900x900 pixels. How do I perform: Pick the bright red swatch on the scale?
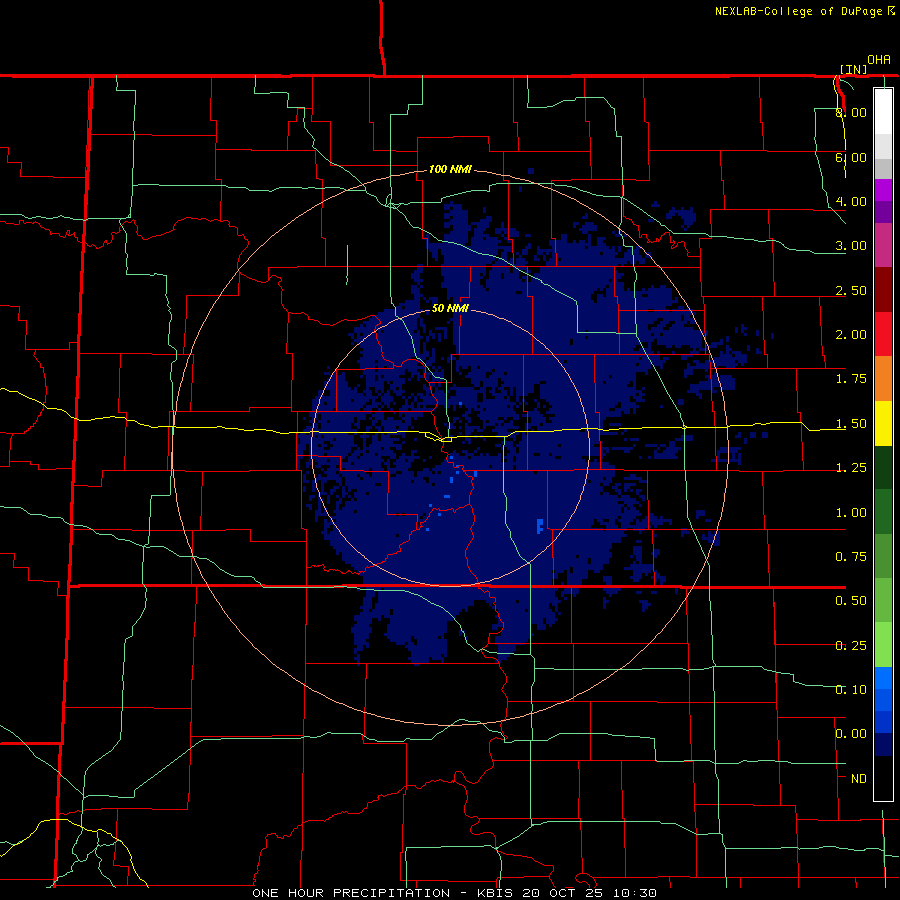point(883,334)
